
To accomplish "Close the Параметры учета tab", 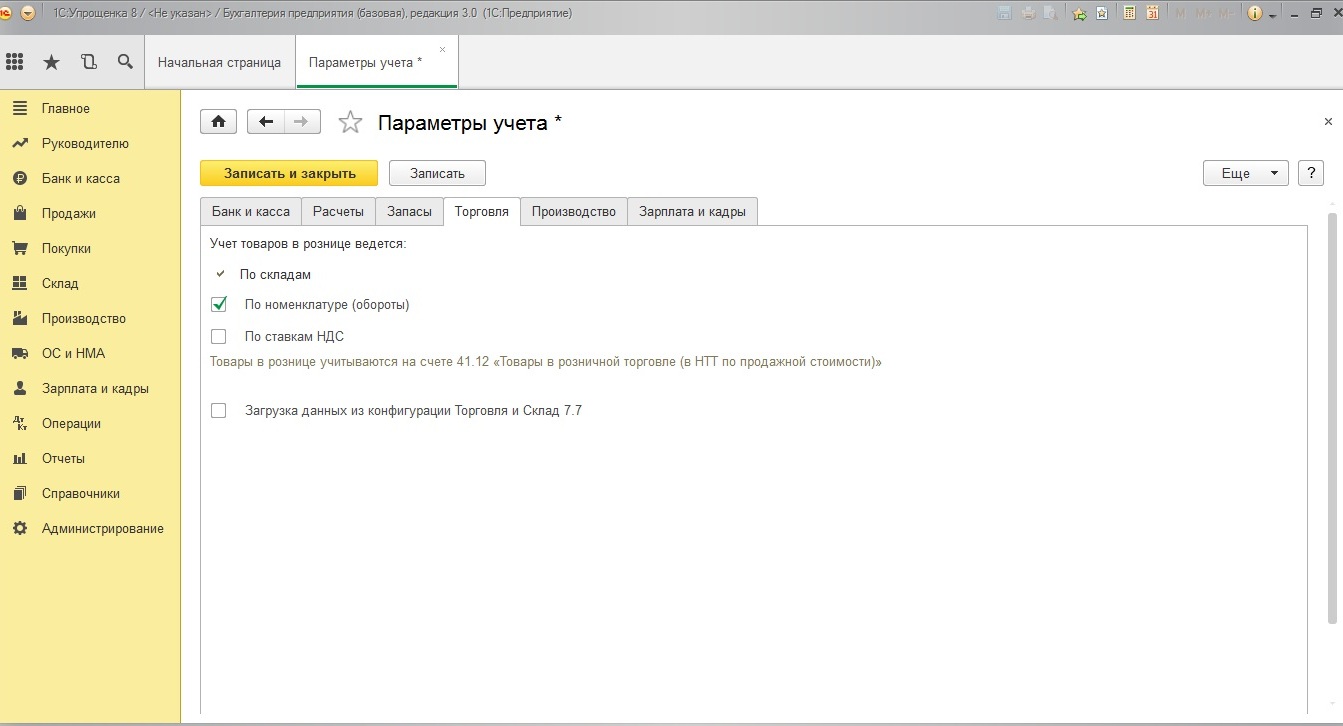I will tap(443, 49).
